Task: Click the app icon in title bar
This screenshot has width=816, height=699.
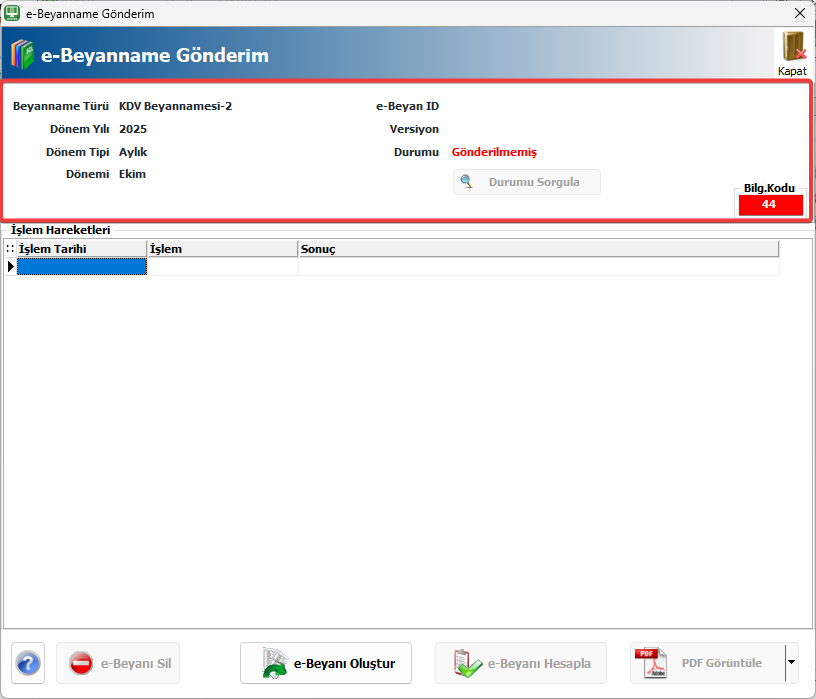Action: coord(13,13)
